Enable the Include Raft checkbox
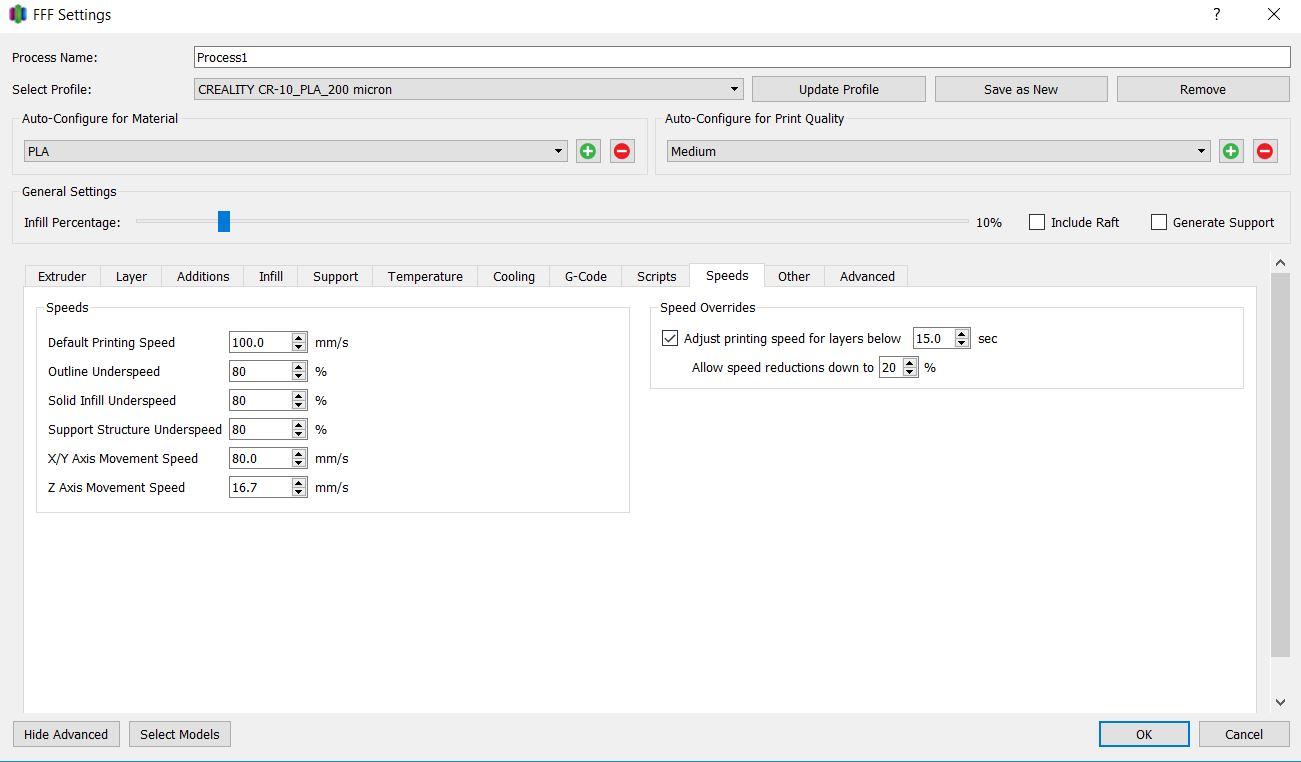 1037,222
